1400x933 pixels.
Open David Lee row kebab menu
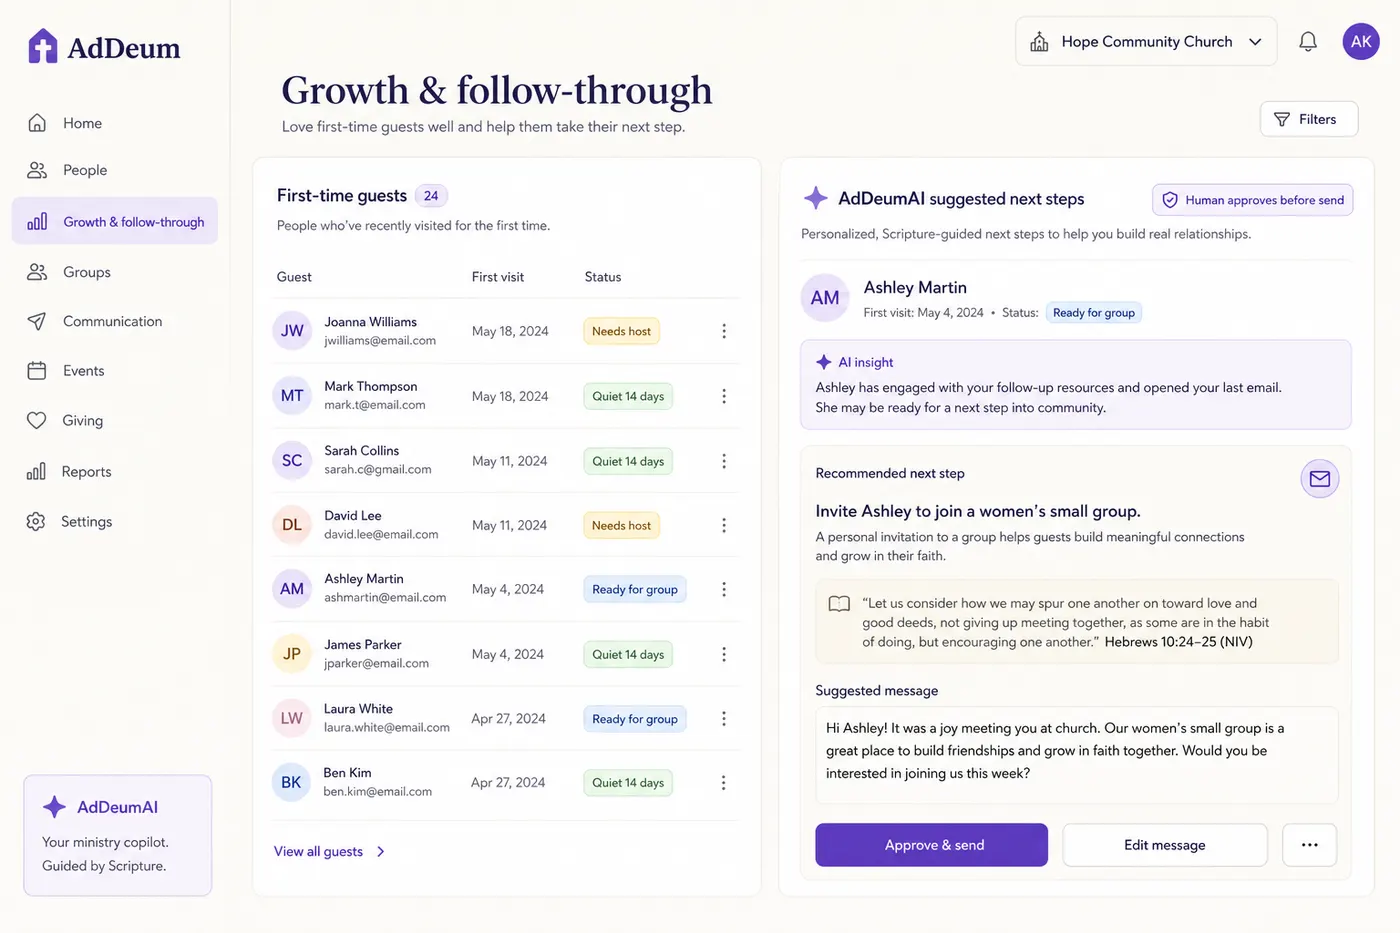point(724,525)
